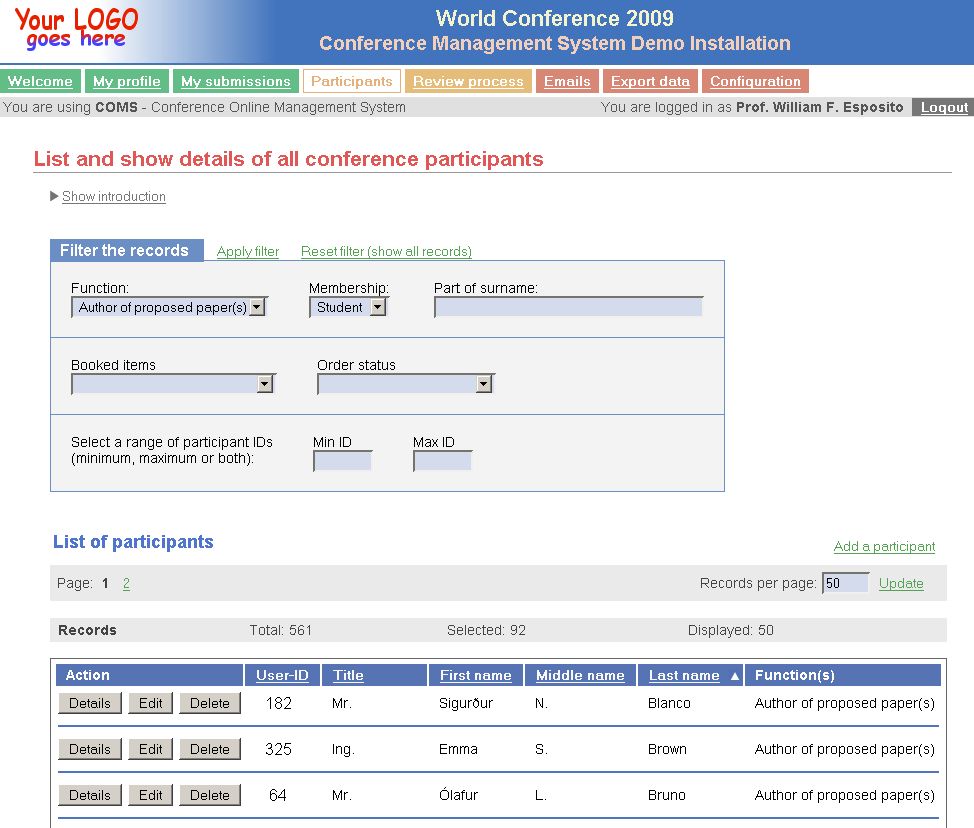The height and width of the screenshot is (828, 974).
Task: Sort by the First name column
Action: tap(476, 676)
